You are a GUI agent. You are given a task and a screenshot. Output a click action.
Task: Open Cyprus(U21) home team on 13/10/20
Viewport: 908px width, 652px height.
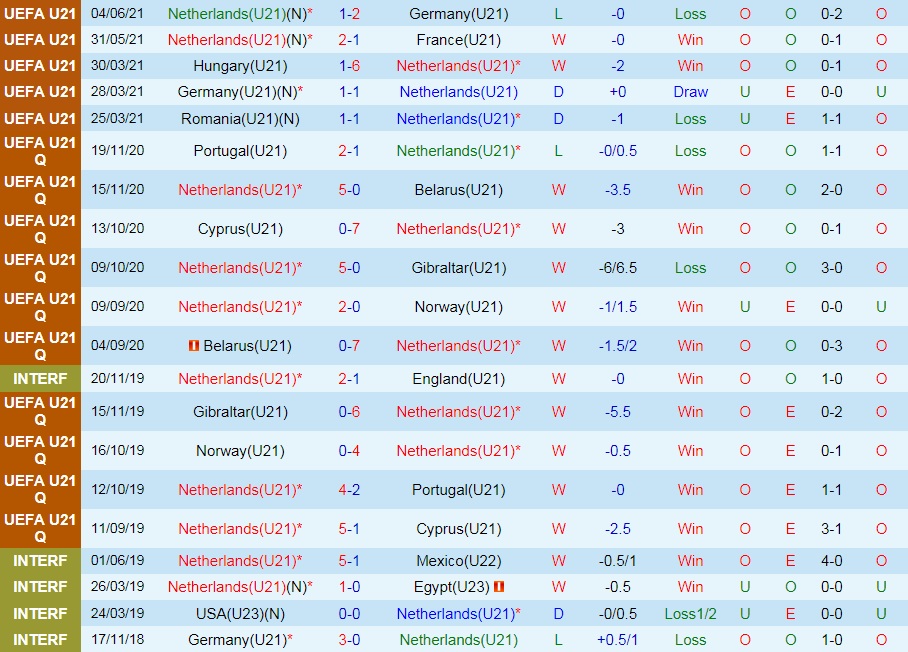pyautogui.click(x=240, y=228)
